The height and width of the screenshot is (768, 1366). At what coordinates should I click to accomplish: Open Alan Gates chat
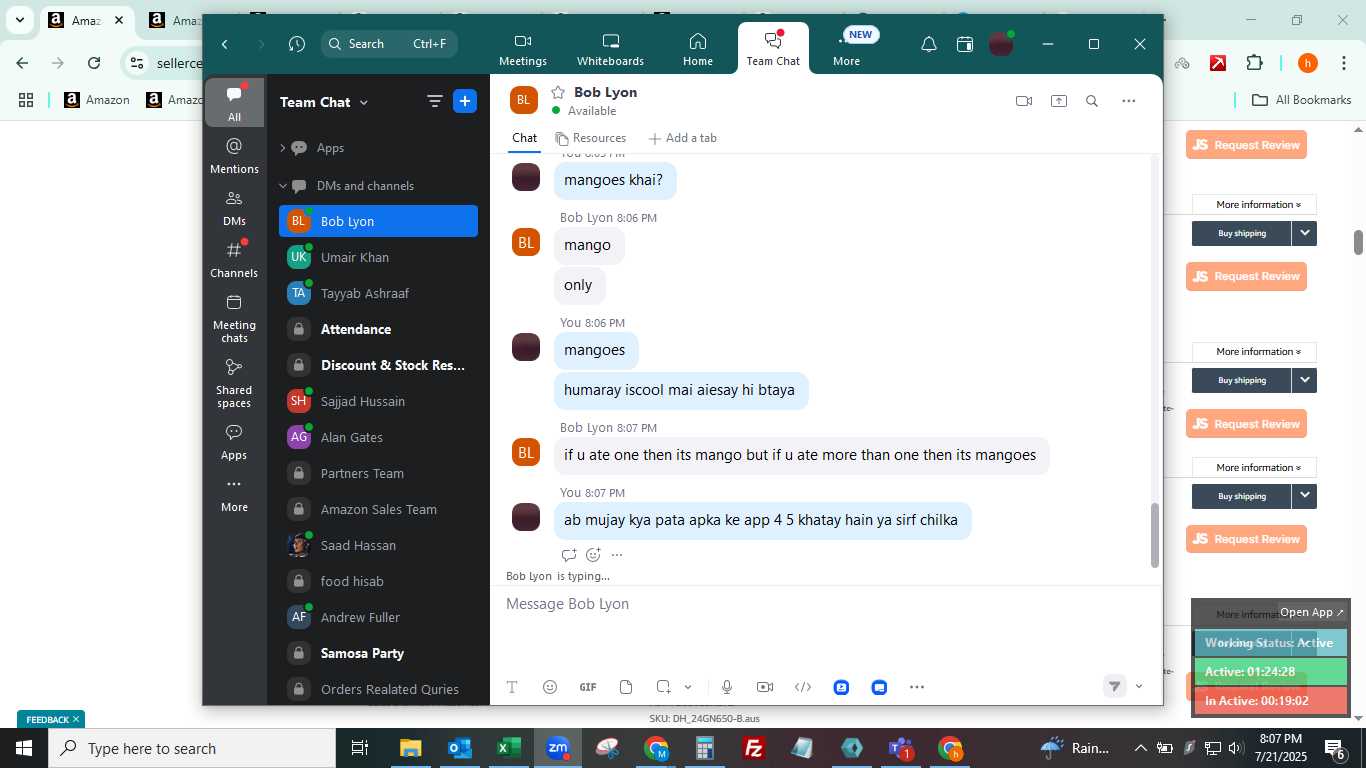(x=378, y=437)
